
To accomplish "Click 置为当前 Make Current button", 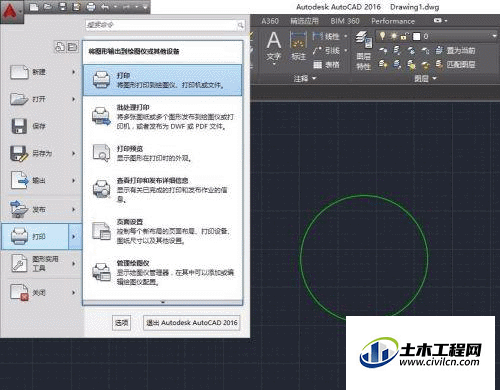I will [x=455, y=50].
